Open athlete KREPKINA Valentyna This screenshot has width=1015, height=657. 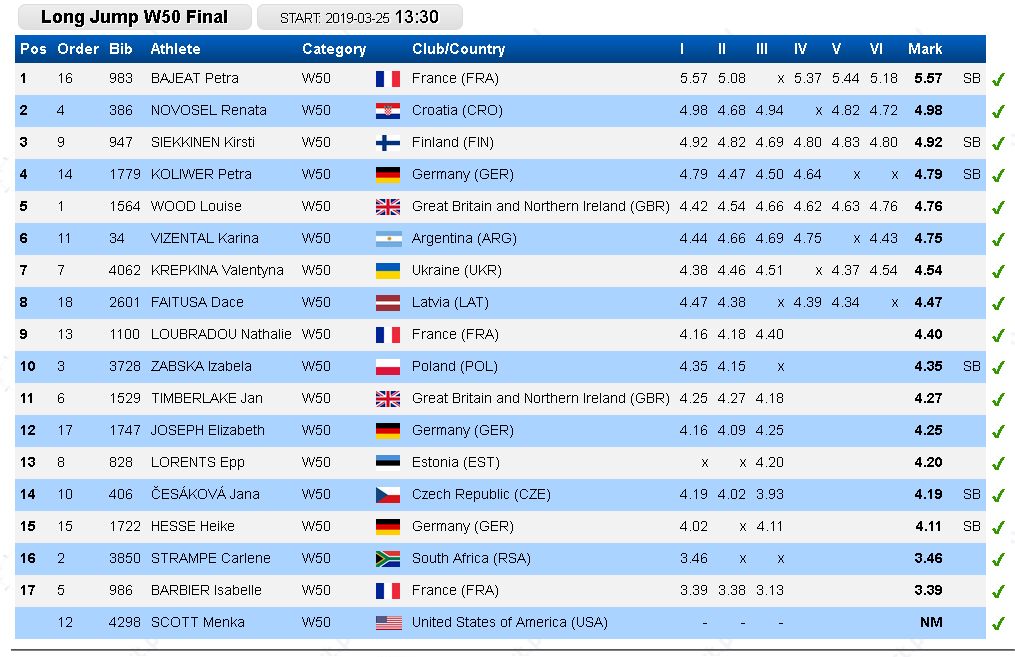[x=217, y=271]
